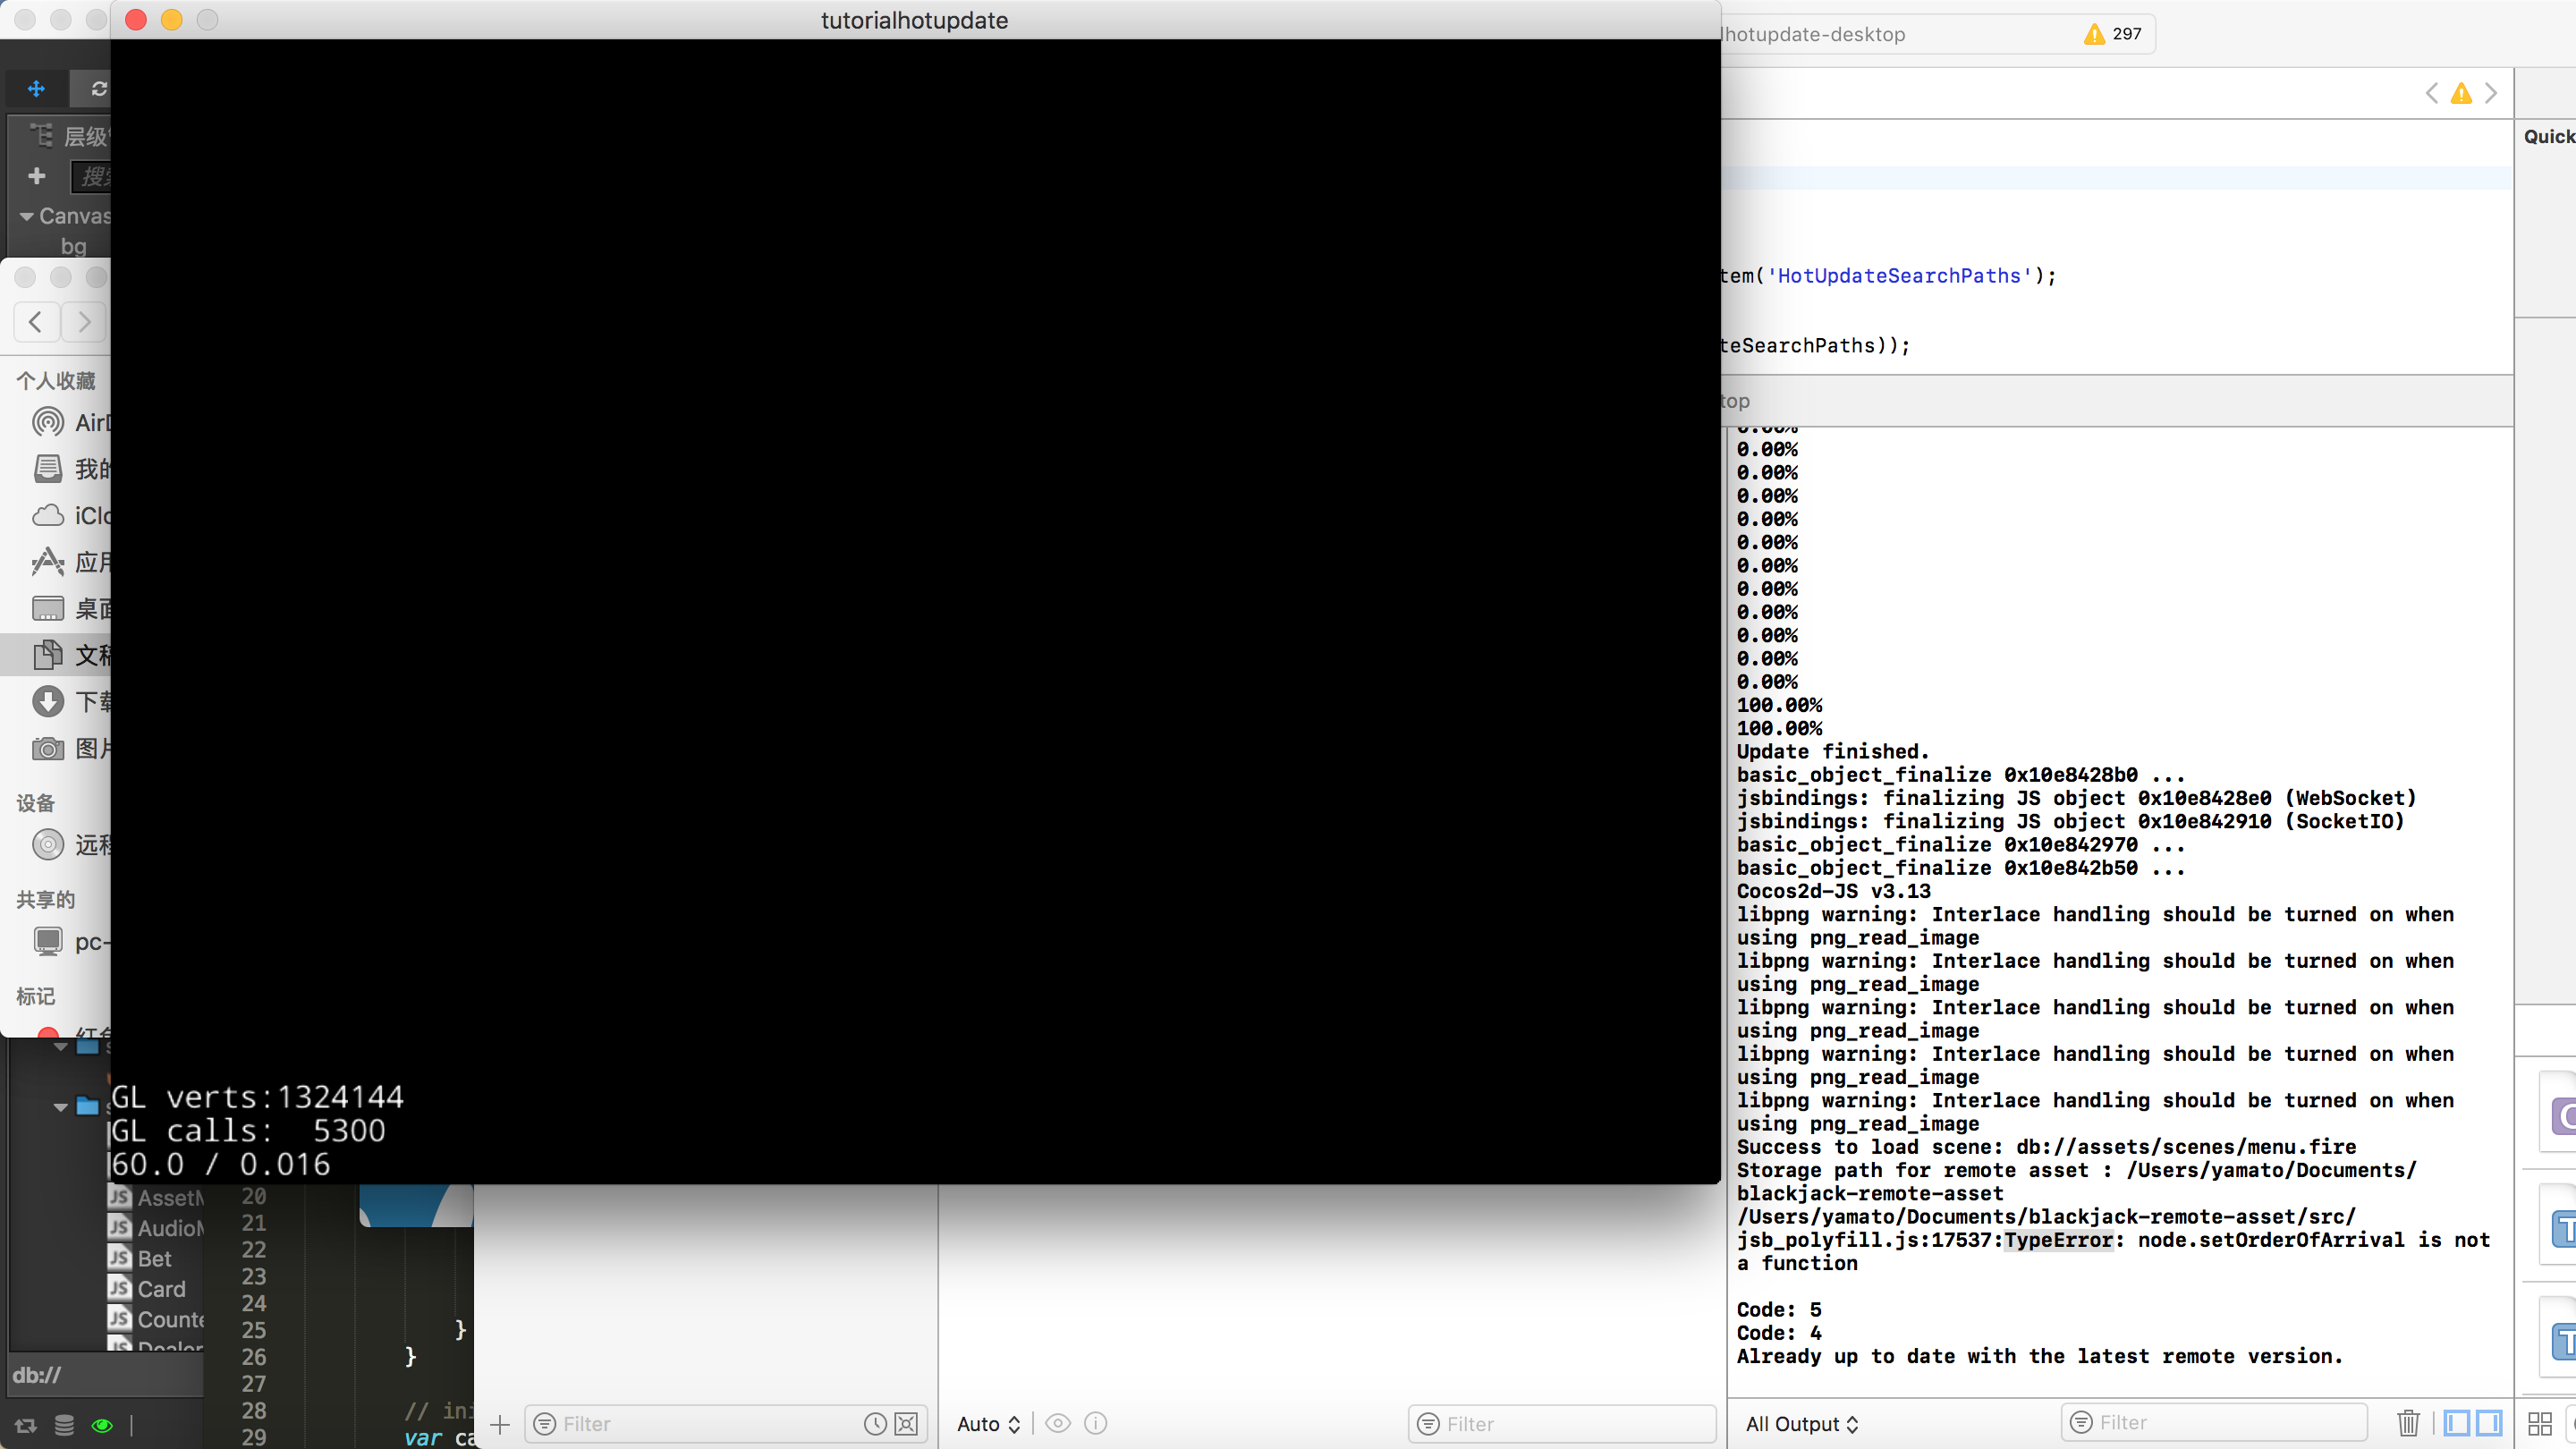Screen dimensions: 2576x1449
Task: Click Finder back navigation button
Action: point(35,322)
